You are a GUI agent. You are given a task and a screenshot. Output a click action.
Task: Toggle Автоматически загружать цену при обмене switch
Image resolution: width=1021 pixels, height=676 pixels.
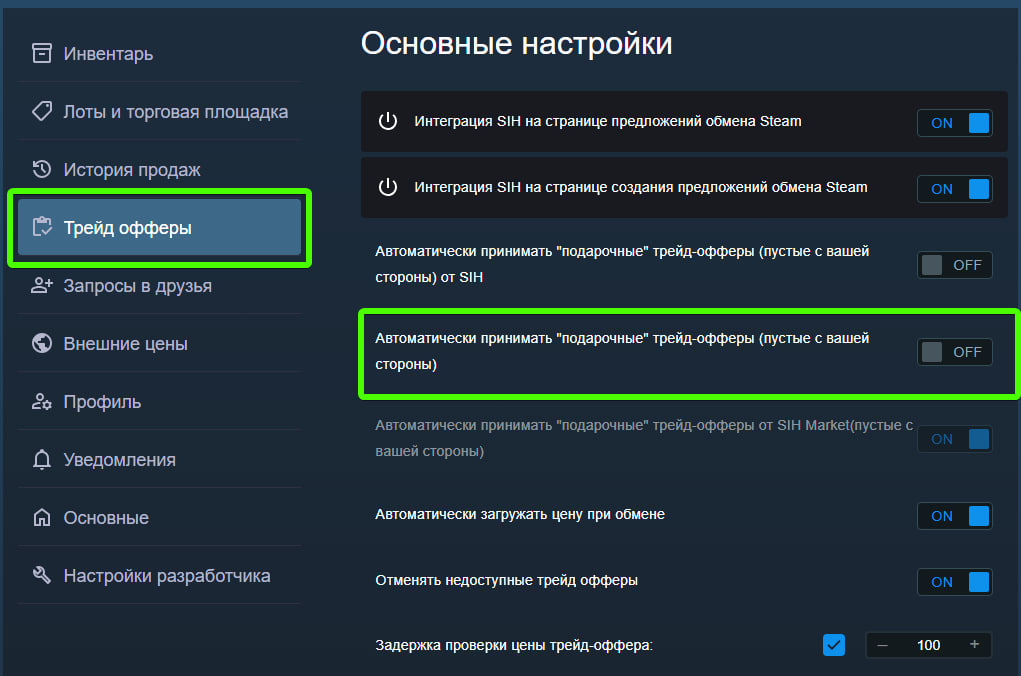tap(955, 516)
